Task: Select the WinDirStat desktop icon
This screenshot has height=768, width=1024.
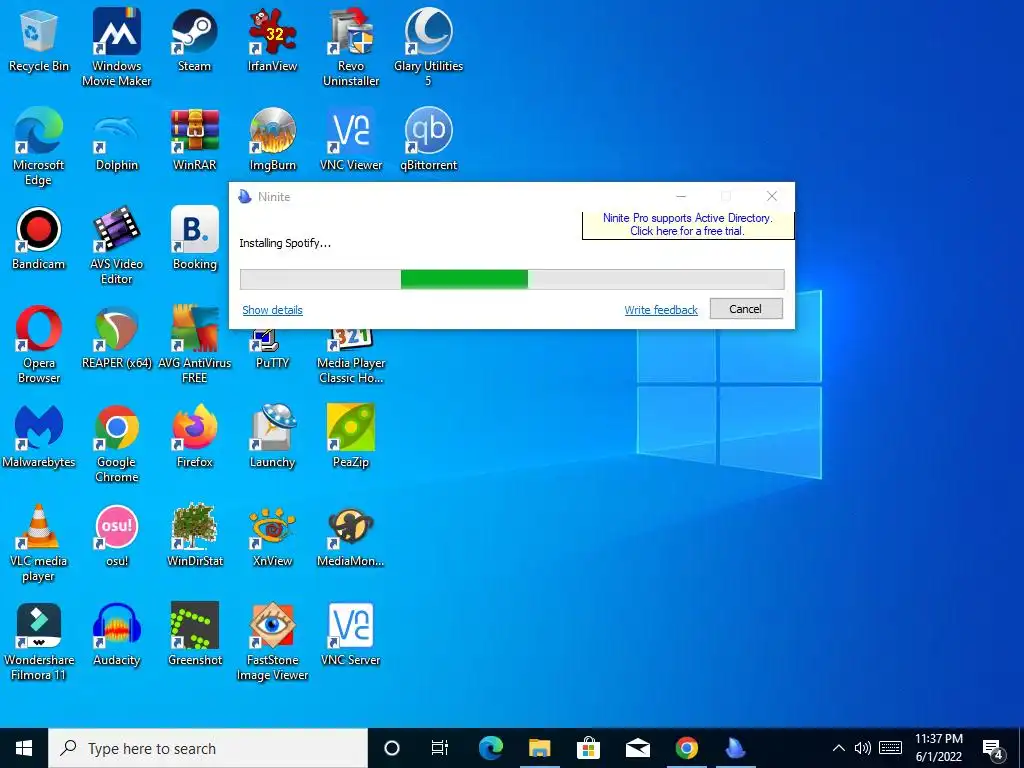Action: (x=195, y=536)
